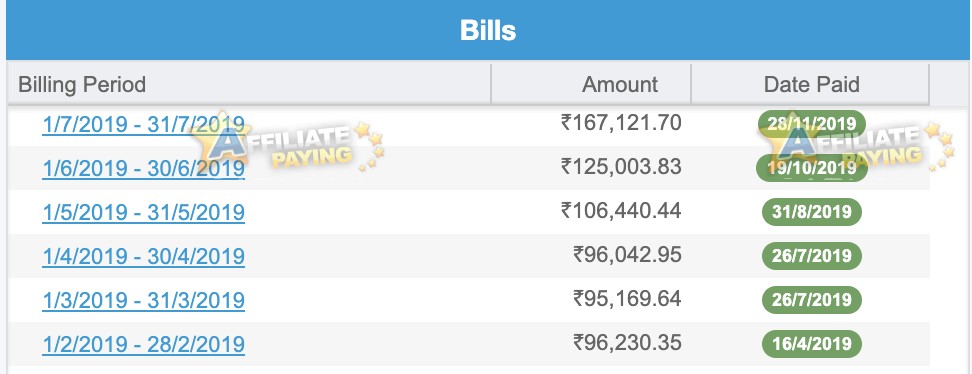
Task: Open the 1/4/2019 - 30/4/2019 billing period
Action: [x=143, y=256]
